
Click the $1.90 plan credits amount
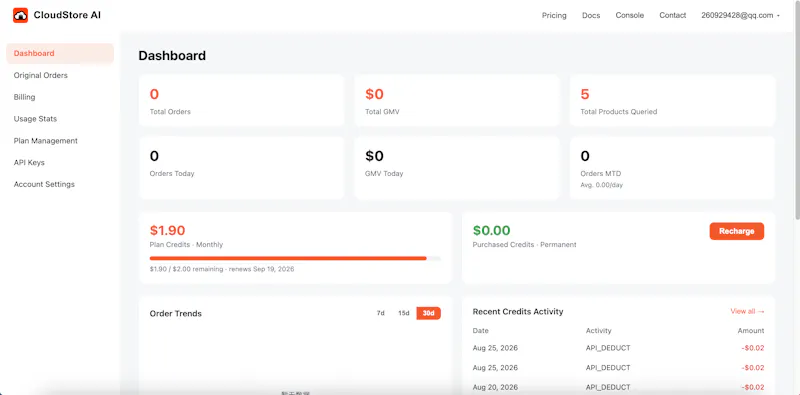point(167,231)
